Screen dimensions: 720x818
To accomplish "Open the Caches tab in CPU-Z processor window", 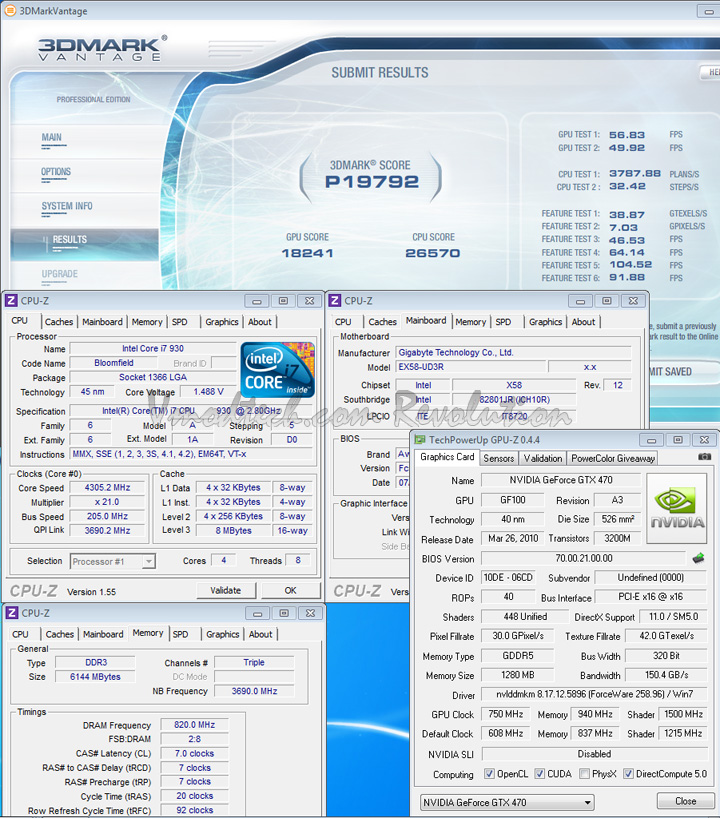I will click(59, 322).
